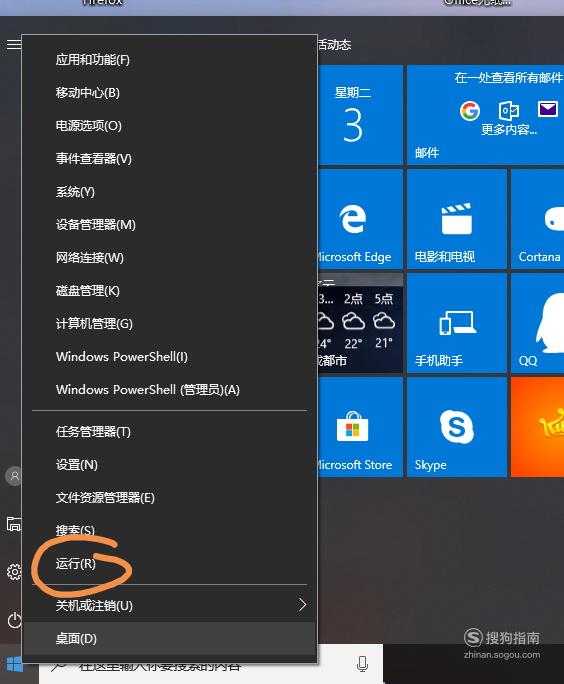Screen dimensions: 564x684
Task: Open the calendar tile showing 星期二 3
Action: coord(360,115)
